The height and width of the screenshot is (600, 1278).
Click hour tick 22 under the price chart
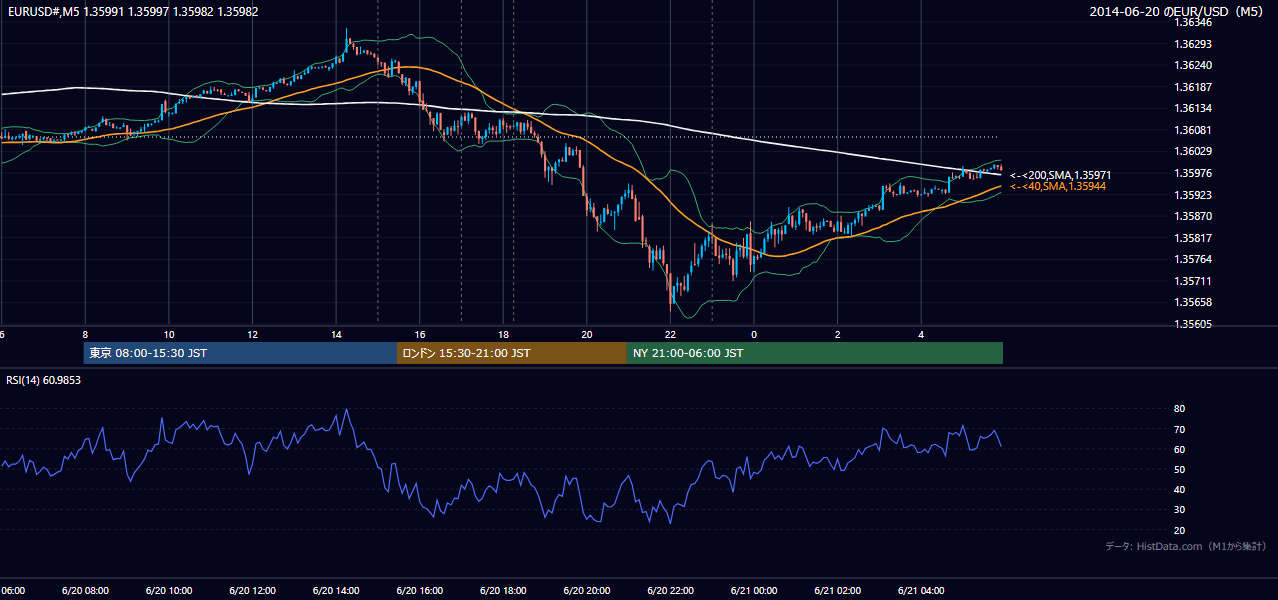click(x=670, y=335)
